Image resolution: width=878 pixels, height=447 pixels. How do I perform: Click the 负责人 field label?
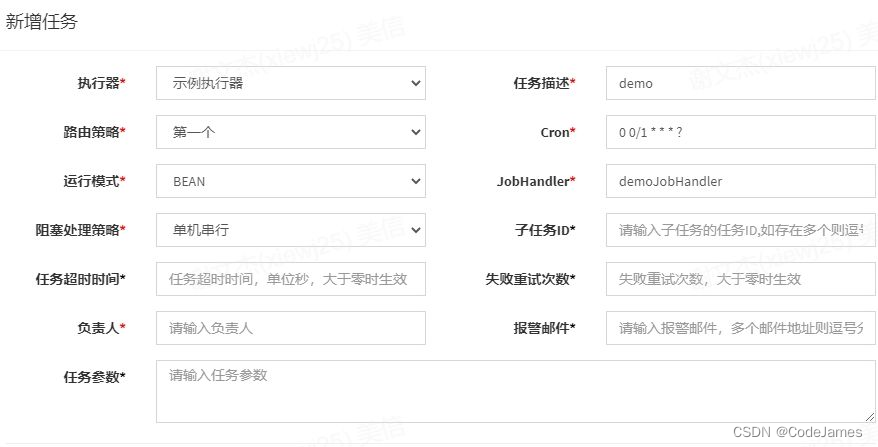coord(101,328)
